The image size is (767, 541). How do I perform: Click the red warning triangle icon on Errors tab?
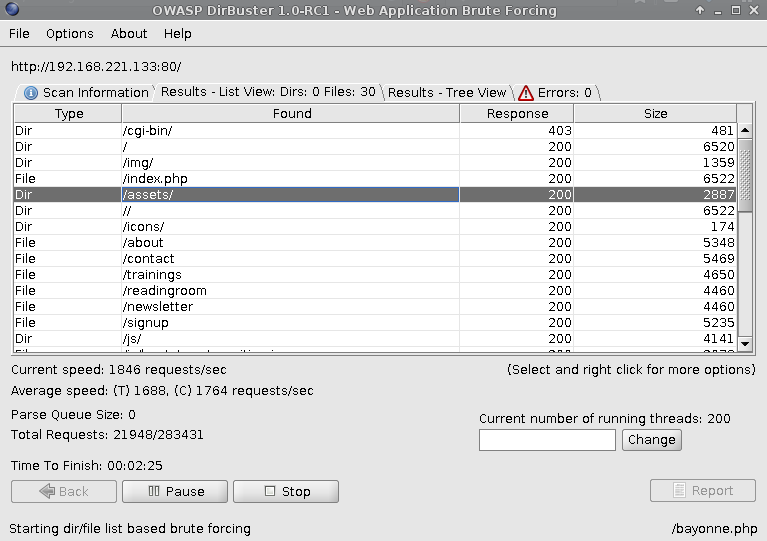tap(526, 93)
